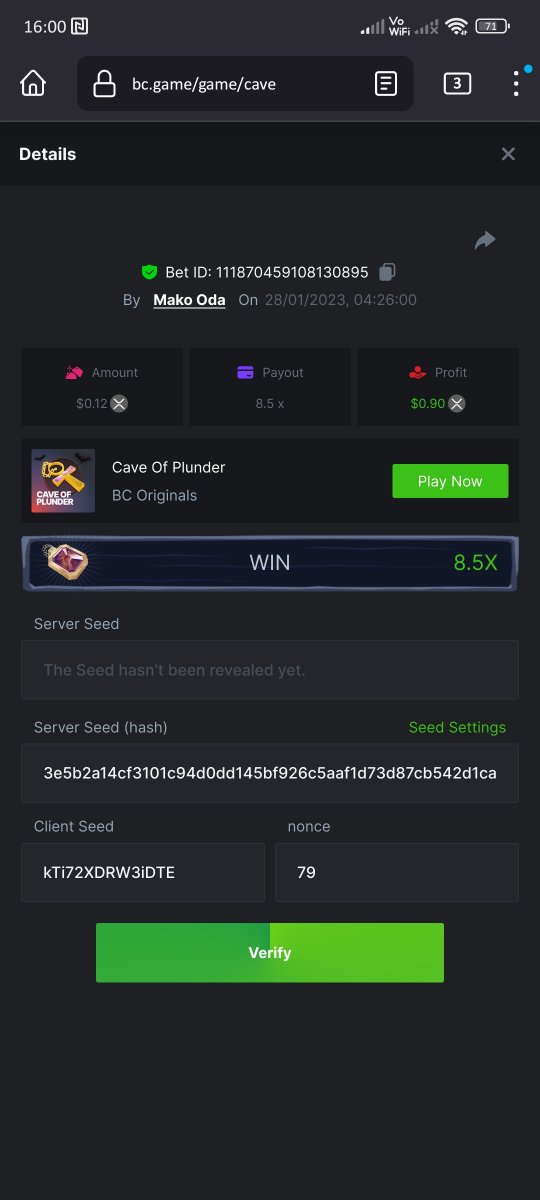The width and height of the screenshot is (540, 1200).
Task: Open the tabs switcher showing 3
Action: (x=457, y=84)
